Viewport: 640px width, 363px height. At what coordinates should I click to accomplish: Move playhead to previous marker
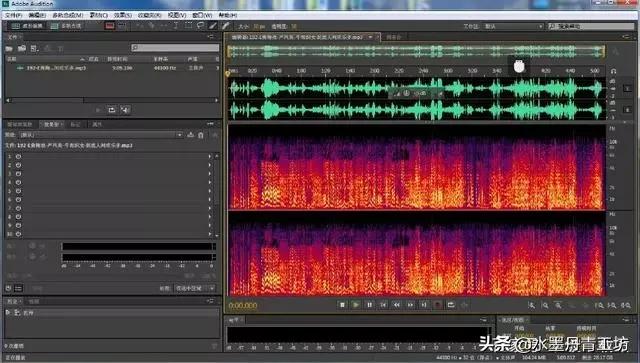coord(383,305)
